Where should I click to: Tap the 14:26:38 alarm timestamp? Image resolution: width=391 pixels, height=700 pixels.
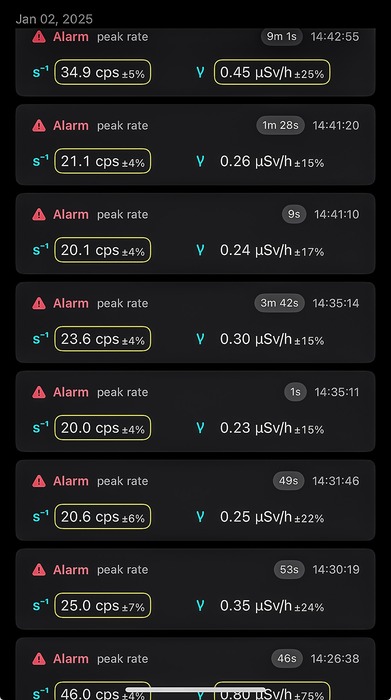335,658
